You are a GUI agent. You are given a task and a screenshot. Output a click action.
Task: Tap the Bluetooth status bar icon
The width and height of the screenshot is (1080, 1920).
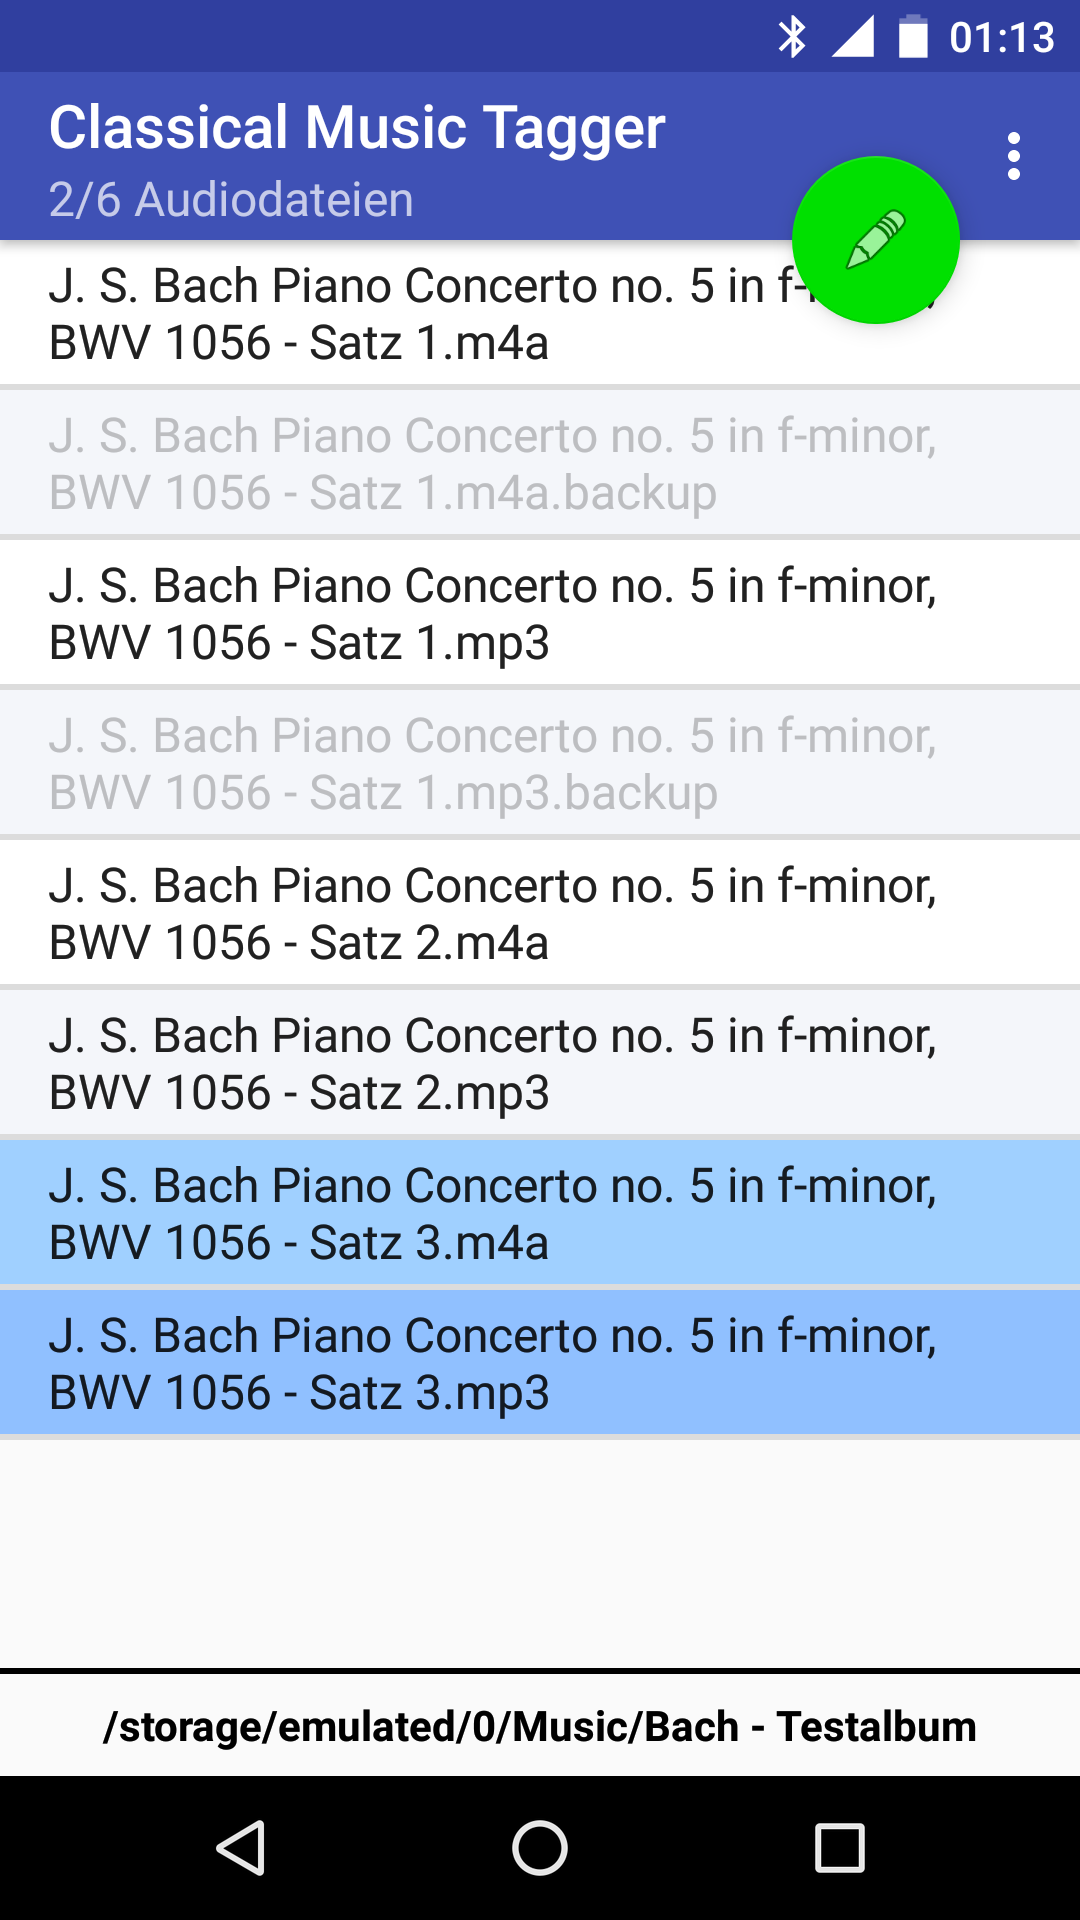pos(792,38)
